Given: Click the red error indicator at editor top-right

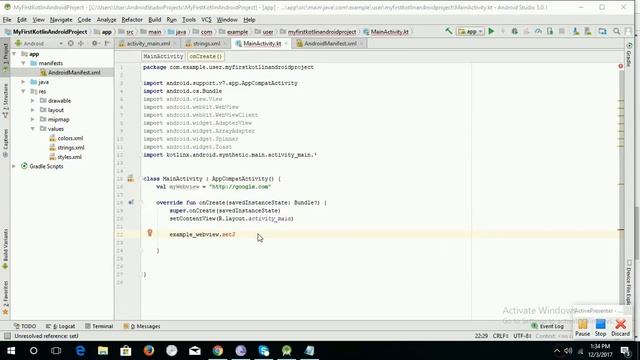Looking at the screenshot, I should click(x=620, y=66).
